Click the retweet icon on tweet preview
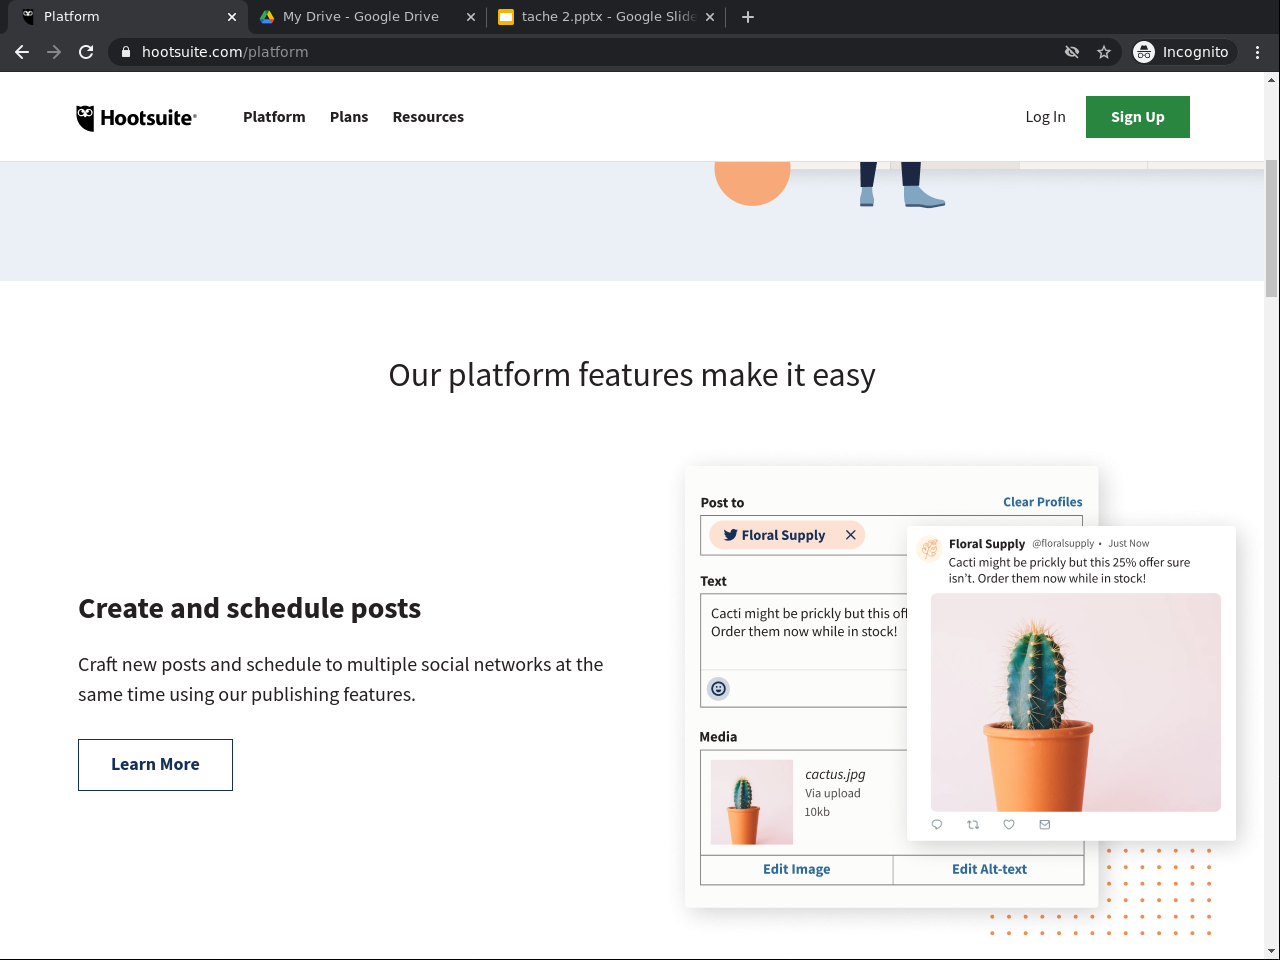Image resolution: width=1280 pixels, height=960 pixels. click(x=973, y=825)
